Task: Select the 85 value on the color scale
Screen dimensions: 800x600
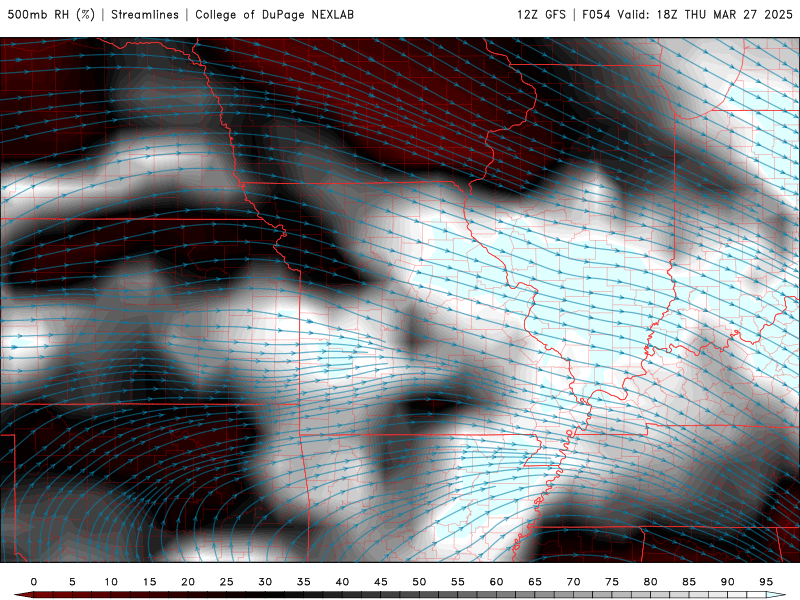Action: [689, 582]
